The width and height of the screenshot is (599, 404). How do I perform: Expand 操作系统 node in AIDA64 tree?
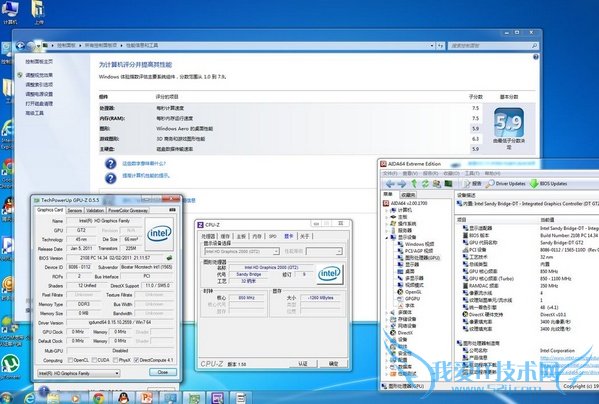point(386,224)
